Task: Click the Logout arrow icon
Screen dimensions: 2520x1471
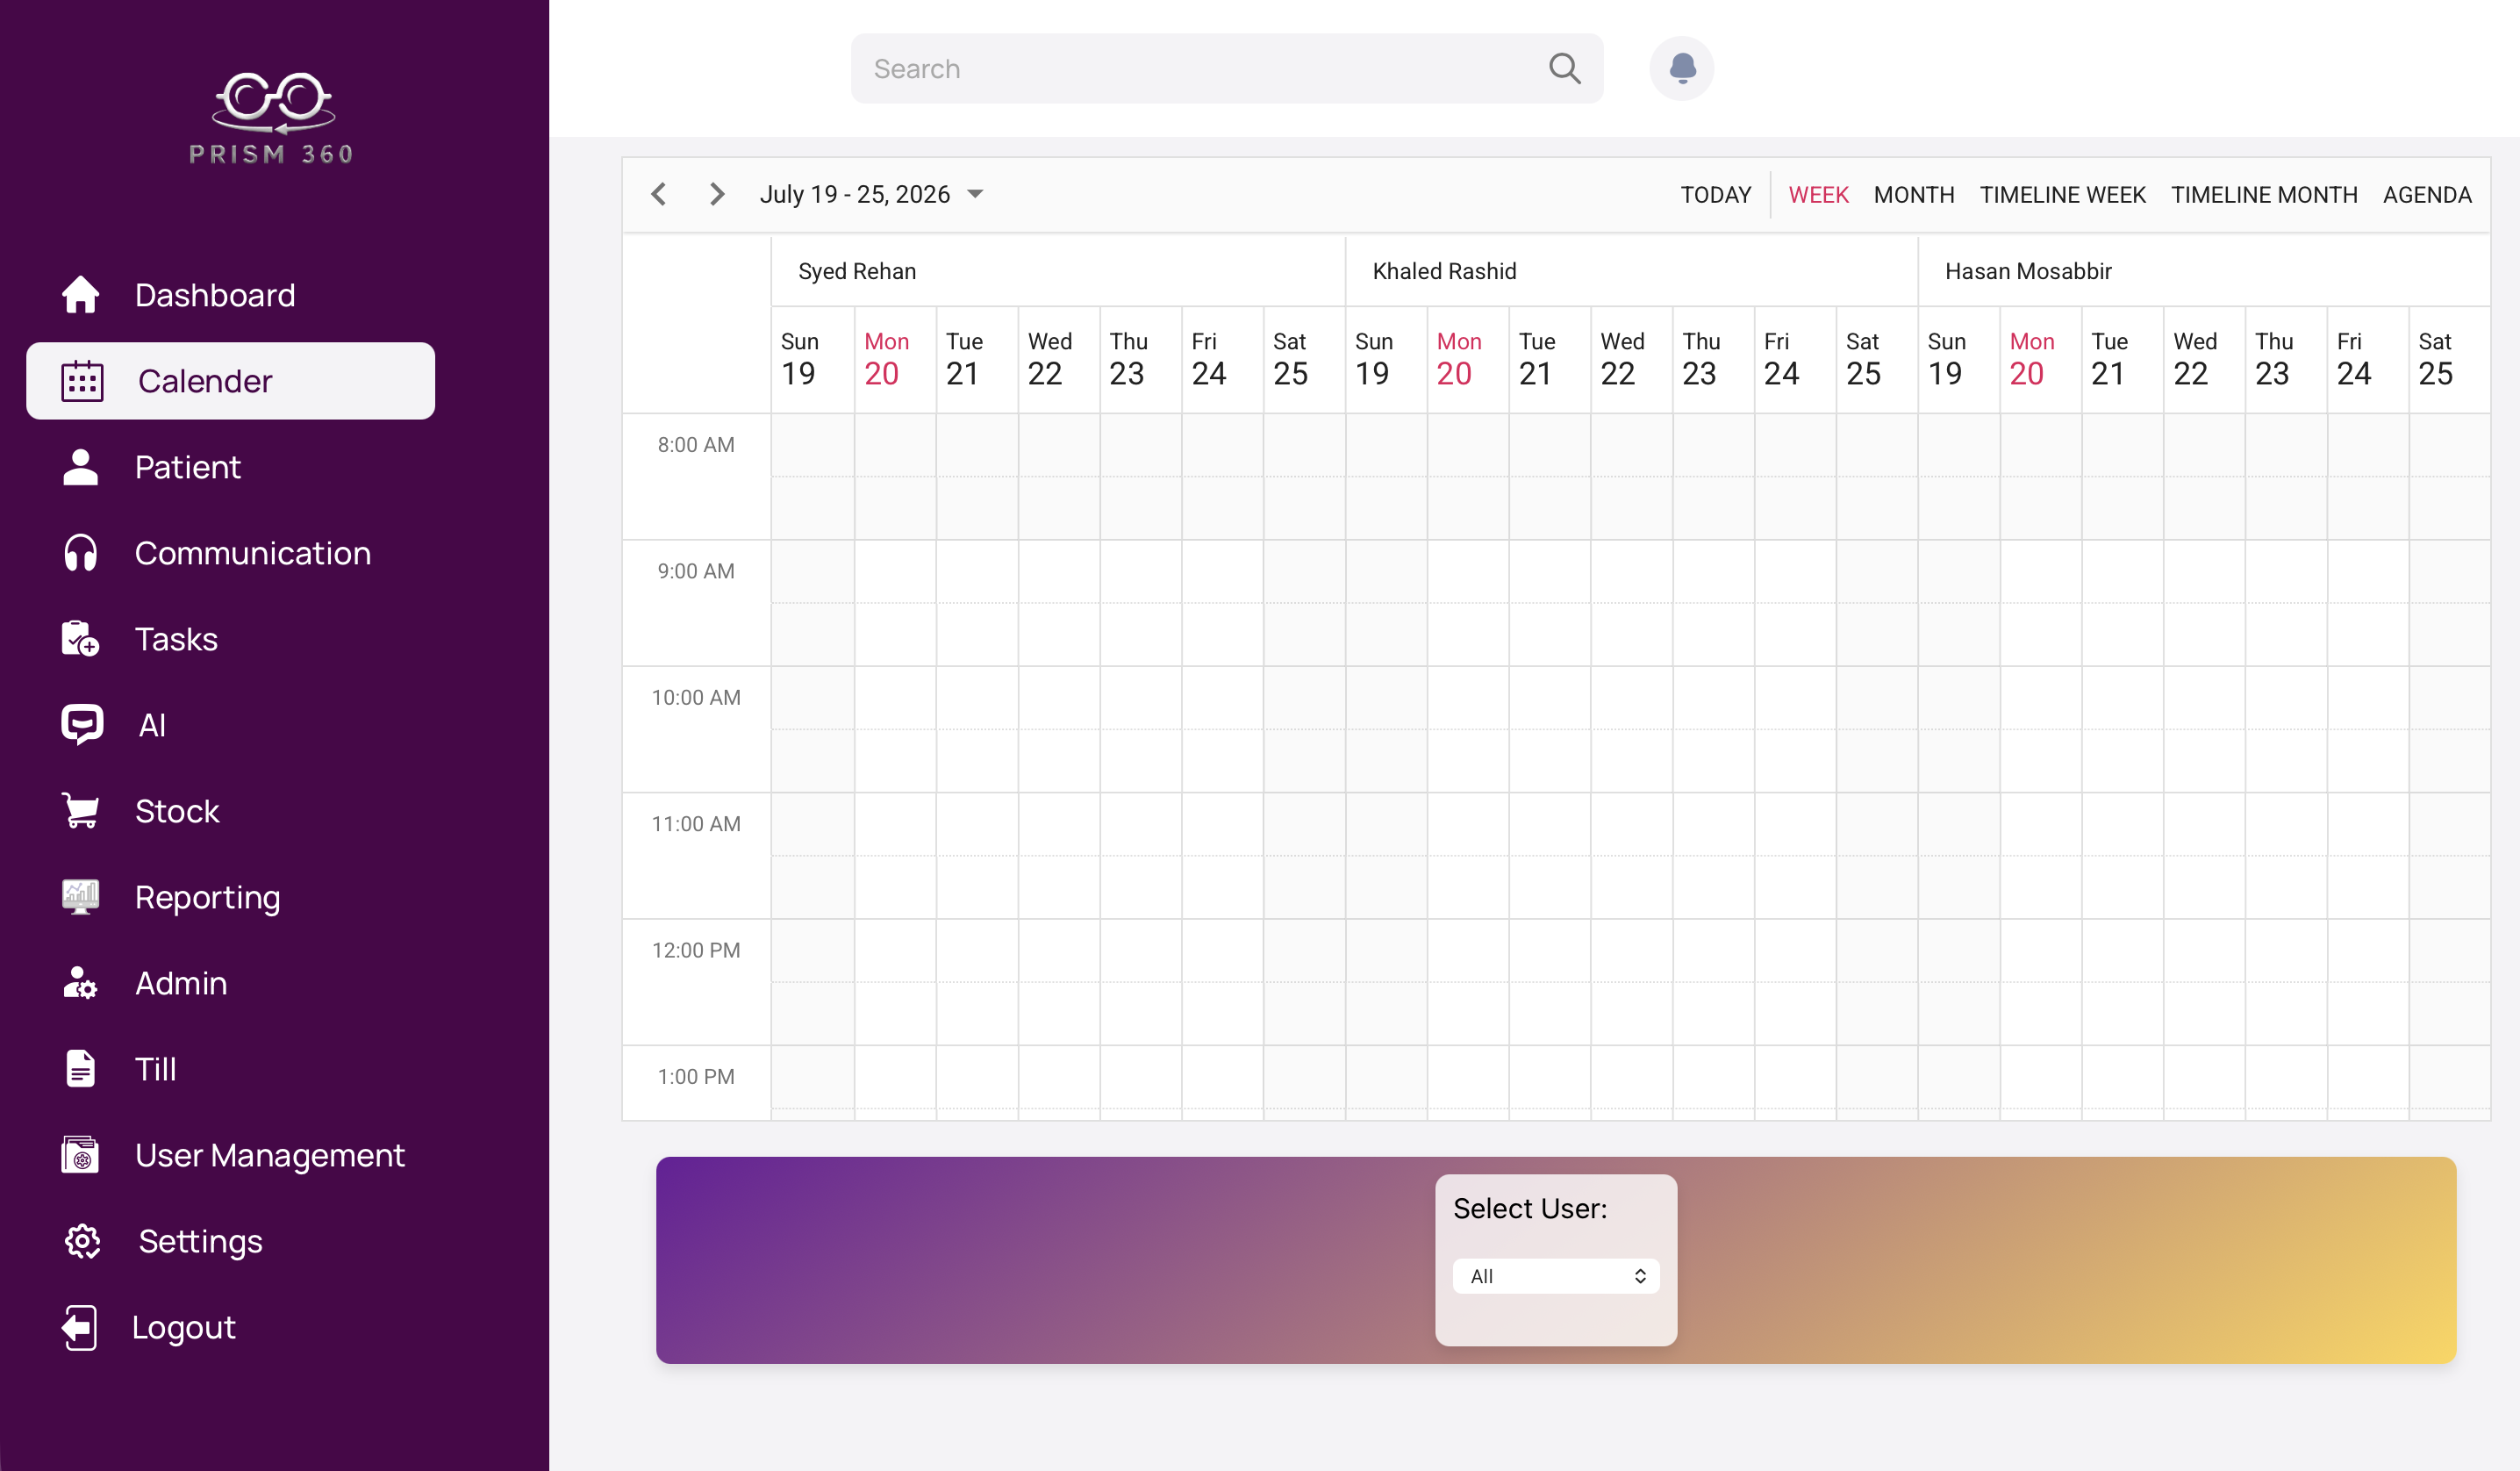Action: tap(80, 1327)
